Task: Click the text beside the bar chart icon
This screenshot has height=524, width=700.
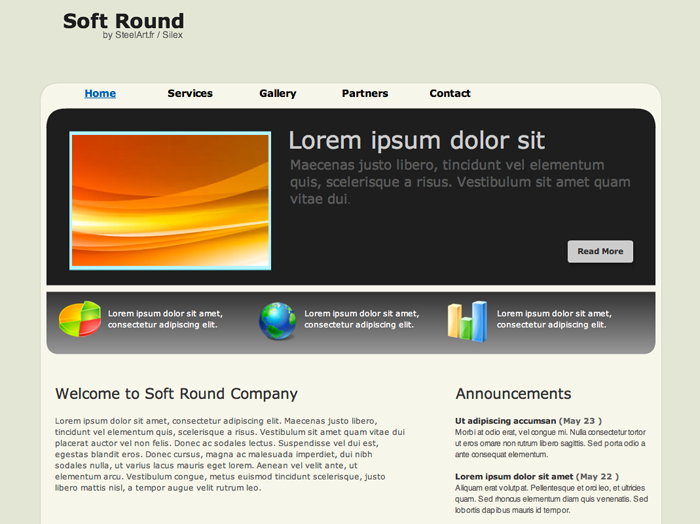Action: [554, 319]
